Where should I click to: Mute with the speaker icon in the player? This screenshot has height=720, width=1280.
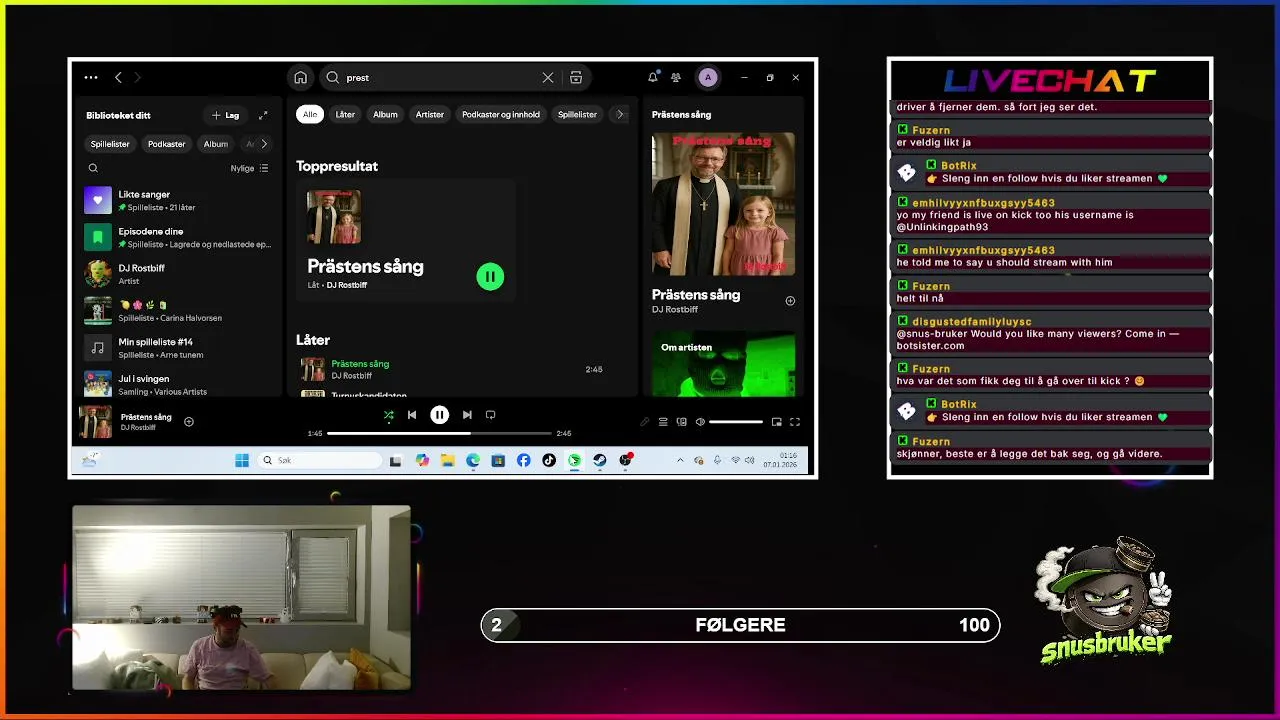click(x=700, y=422)
